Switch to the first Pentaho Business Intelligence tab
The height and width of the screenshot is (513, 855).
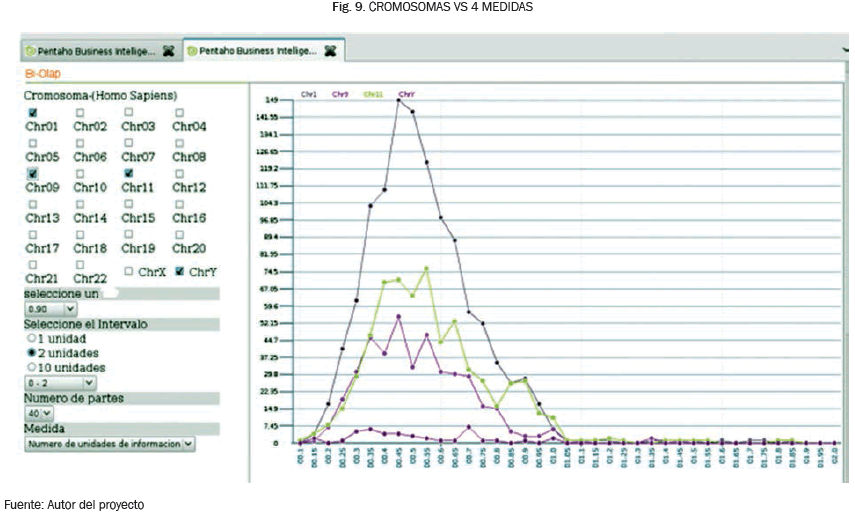point(95,49)
